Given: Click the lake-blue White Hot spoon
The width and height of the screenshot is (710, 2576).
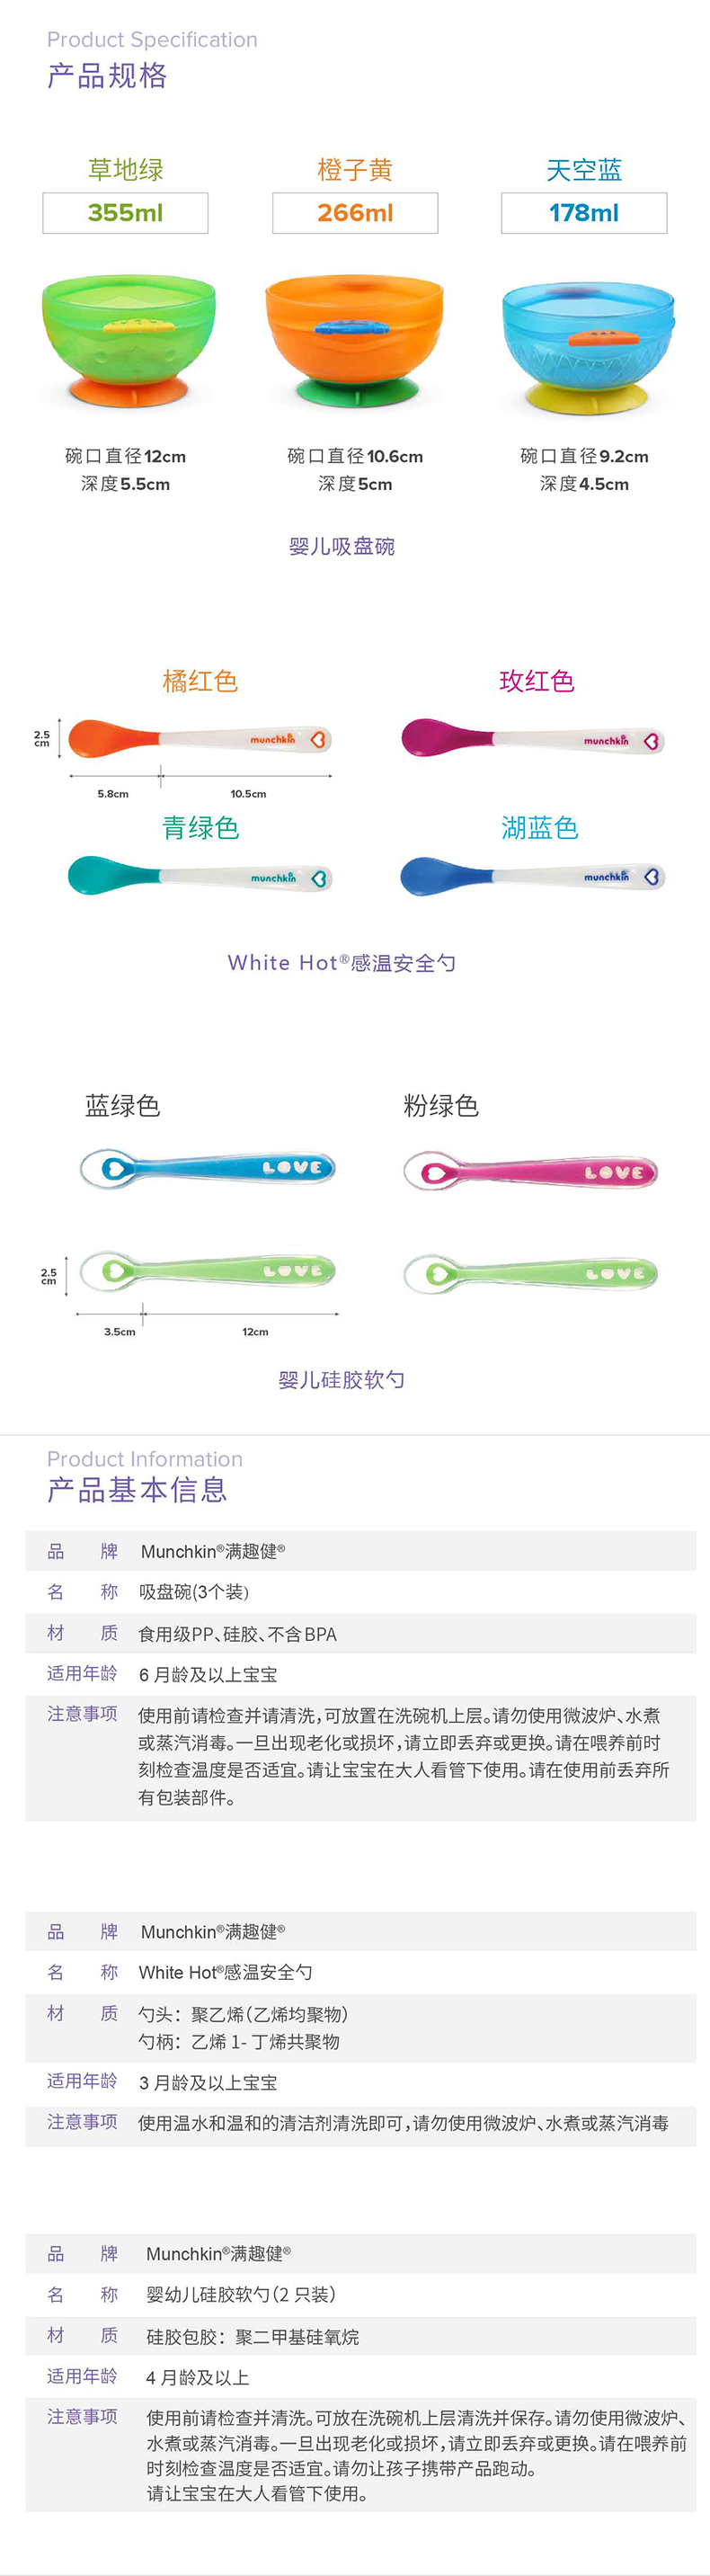Looking at the screenshot, I should point(532,876).
